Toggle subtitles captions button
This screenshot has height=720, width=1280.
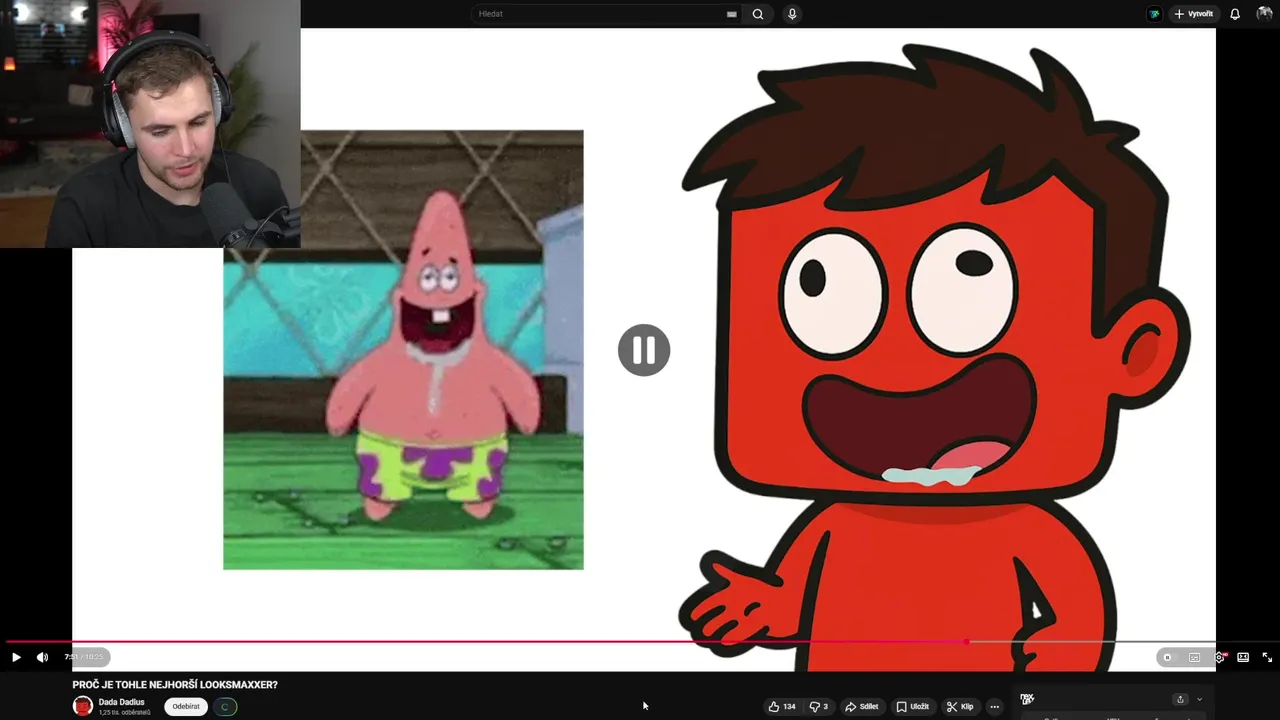click(x=1194, y=657)
